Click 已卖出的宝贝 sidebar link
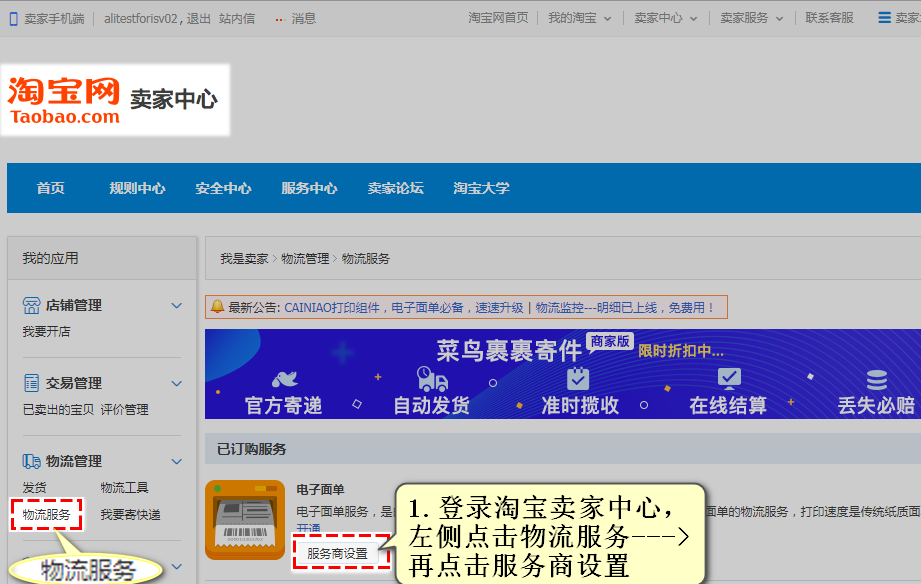 pyautogui.click(x=58, y=410)
